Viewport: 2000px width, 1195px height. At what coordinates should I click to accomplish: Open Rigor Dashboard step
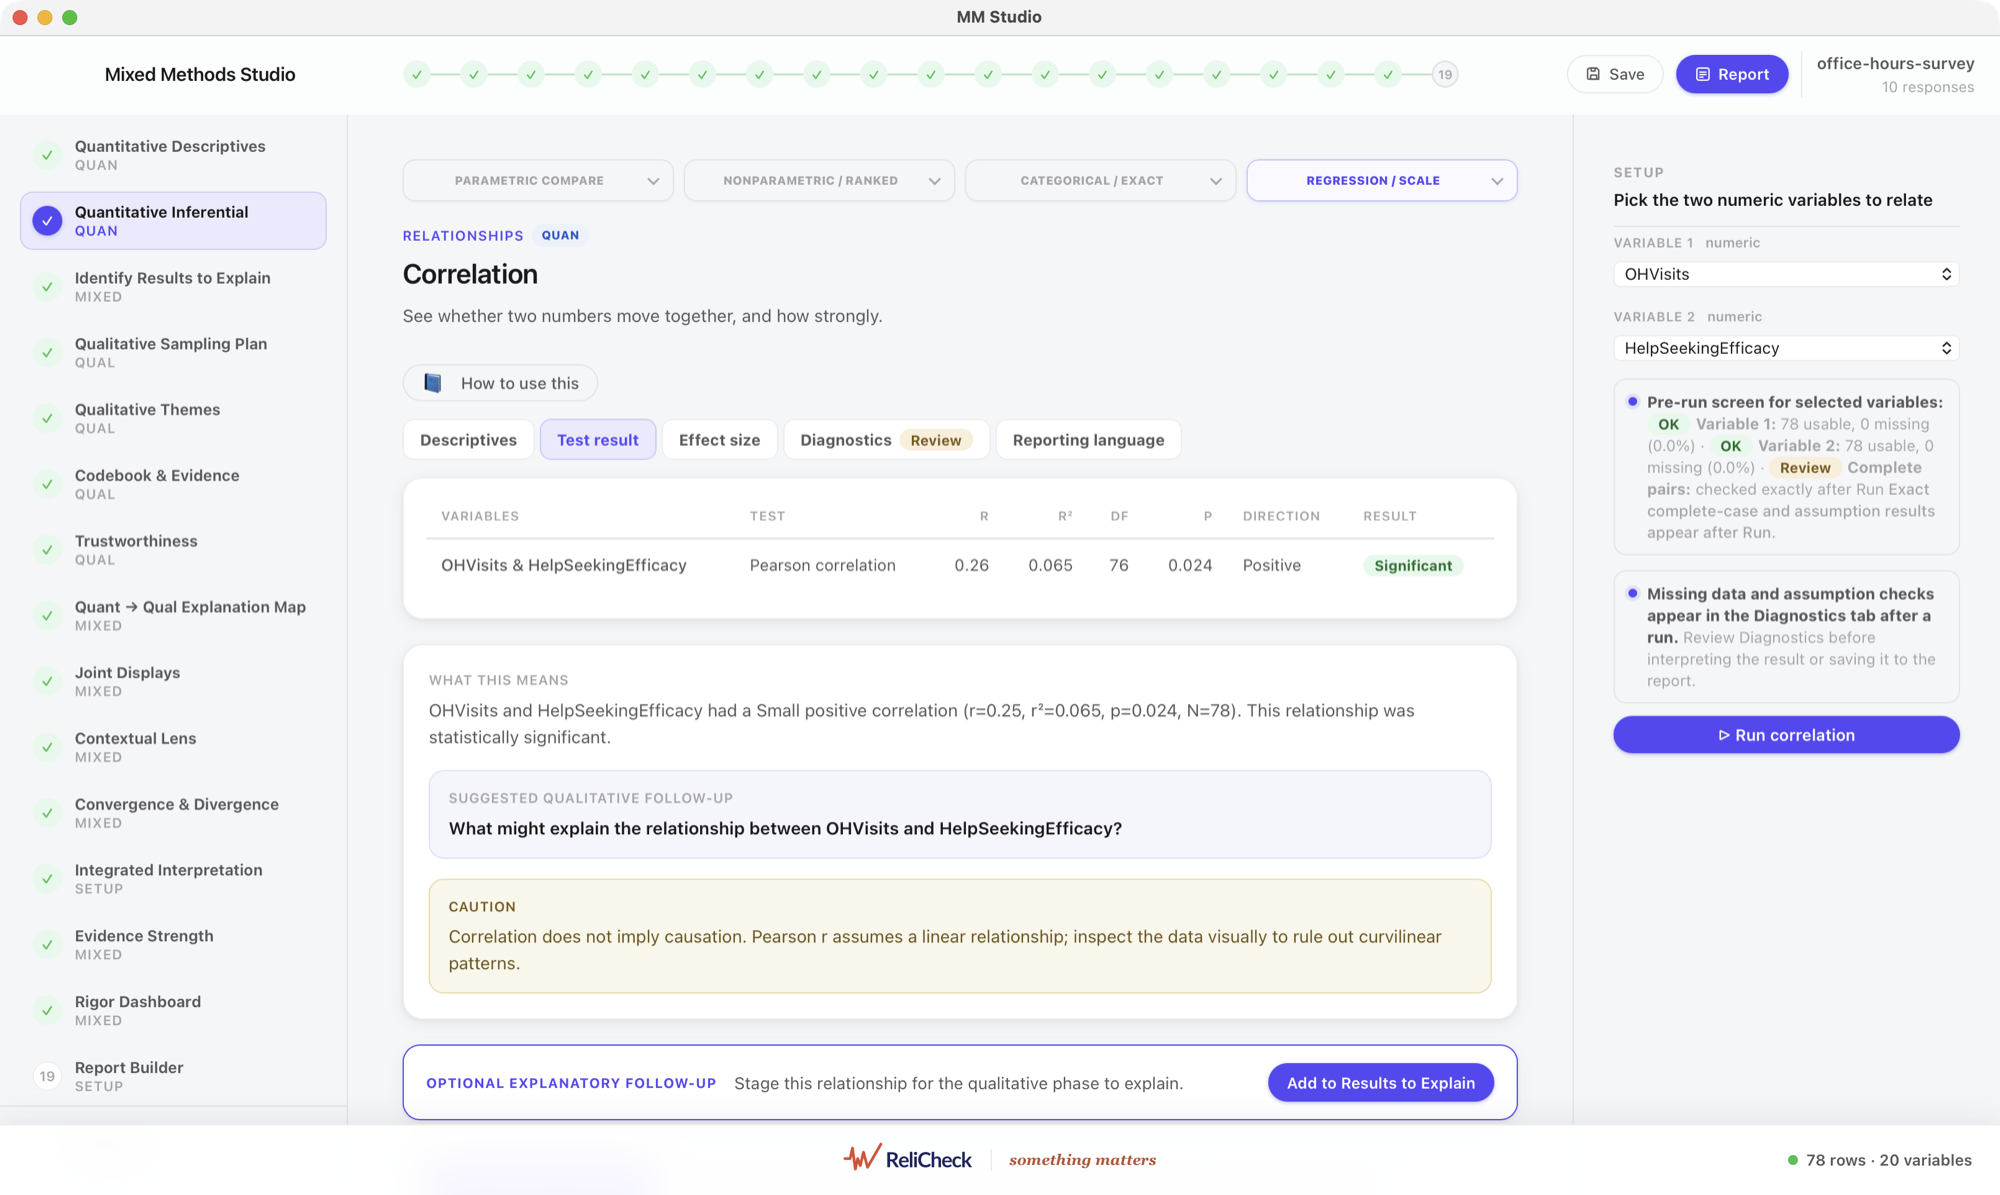[173, 1011]
